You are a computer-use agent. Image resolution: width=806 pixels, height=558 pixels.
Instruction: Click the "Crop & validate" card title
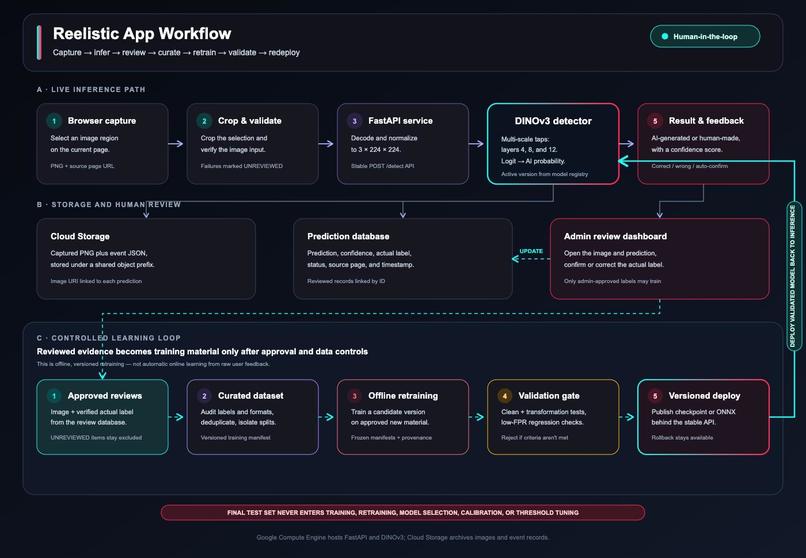pos(250,121)
